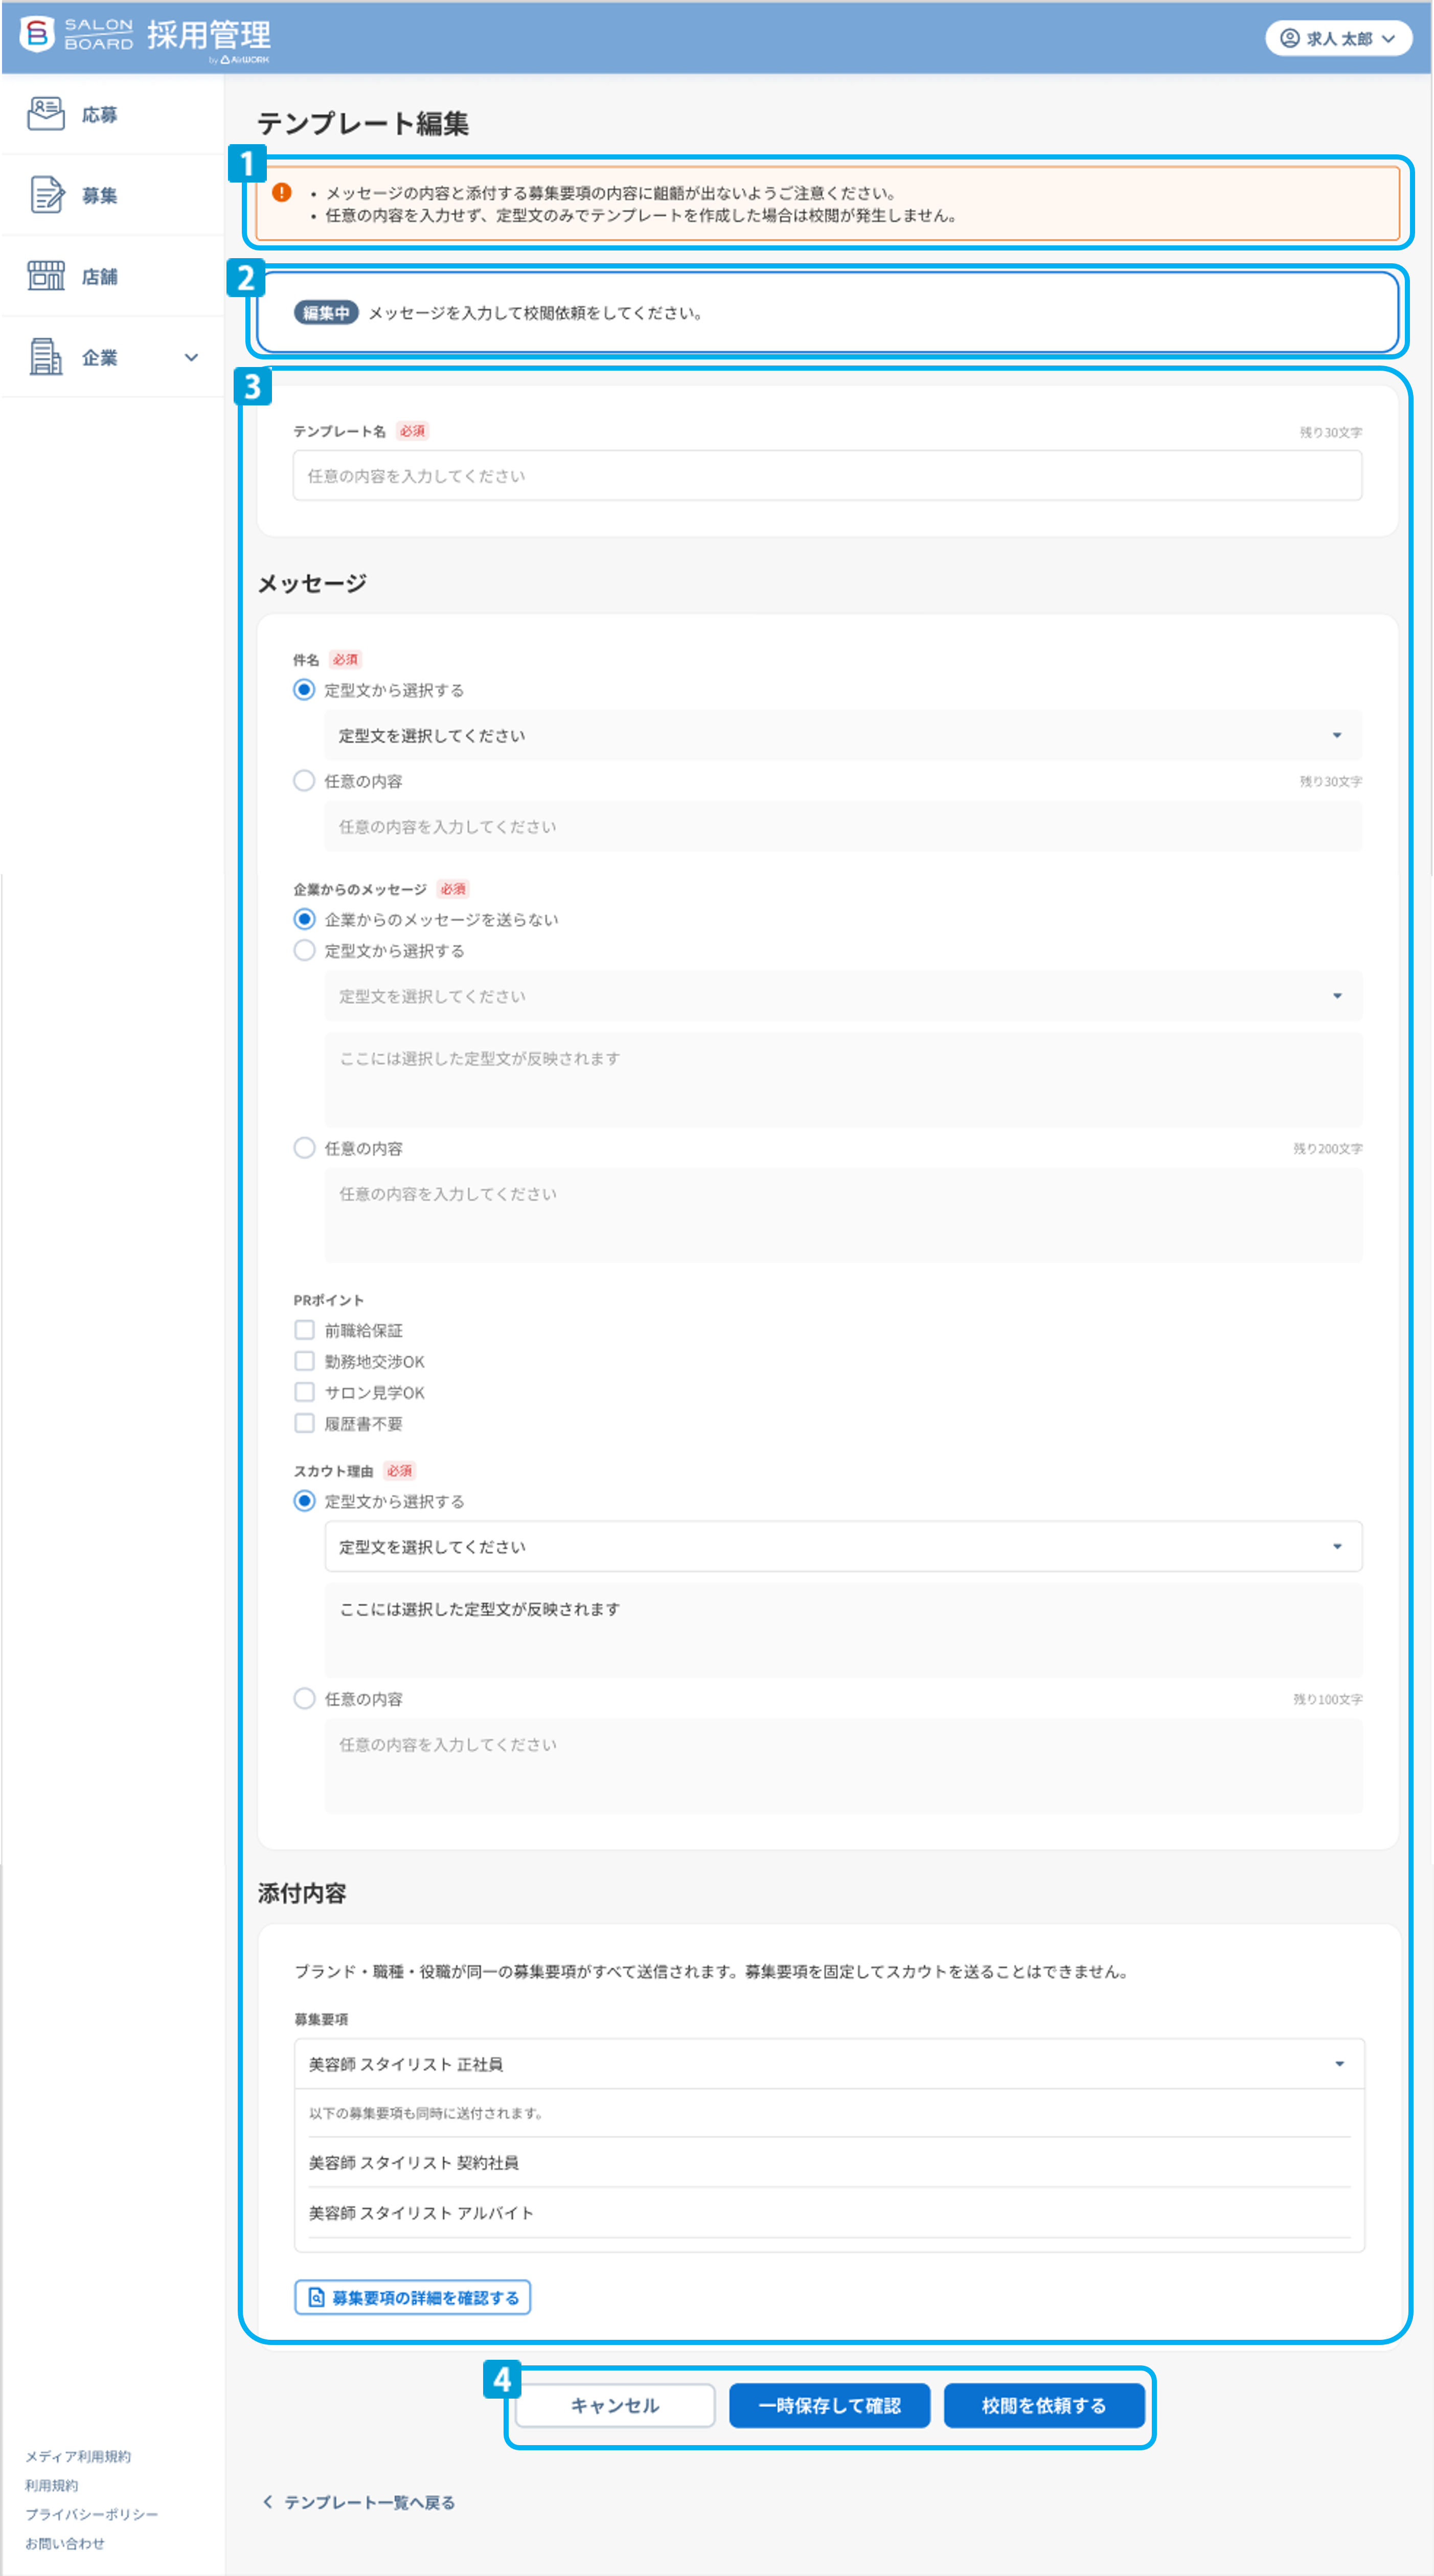Focus 企業からのメッセージ 任意の内容 textarea
The height and width of the screenshot is (2576, 1434).
click(842, 1215)
